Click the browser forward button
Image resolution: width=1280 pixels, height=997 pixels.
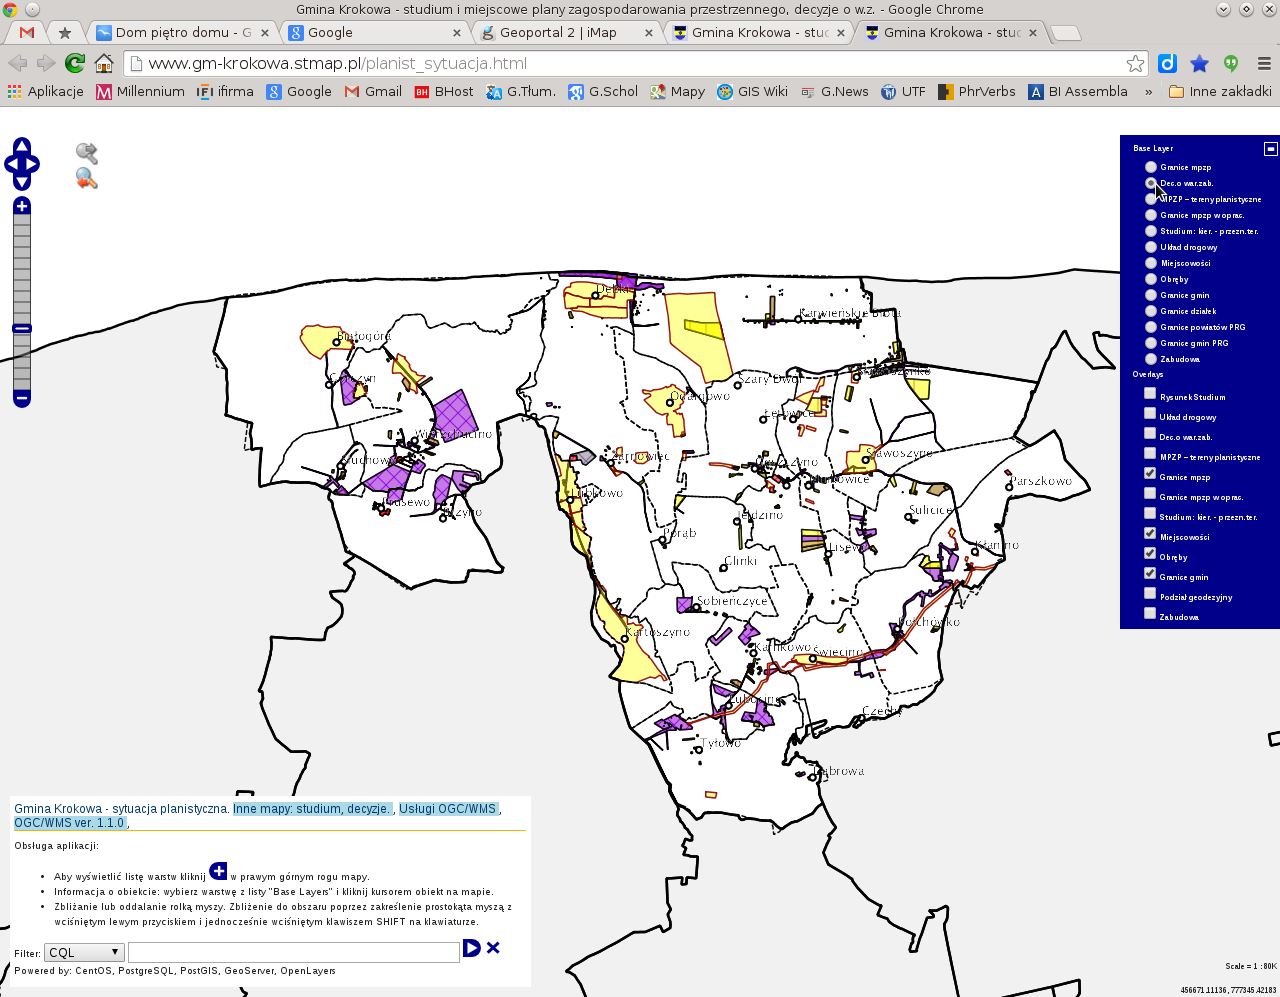pyautogui.click(x=46, y=63)
